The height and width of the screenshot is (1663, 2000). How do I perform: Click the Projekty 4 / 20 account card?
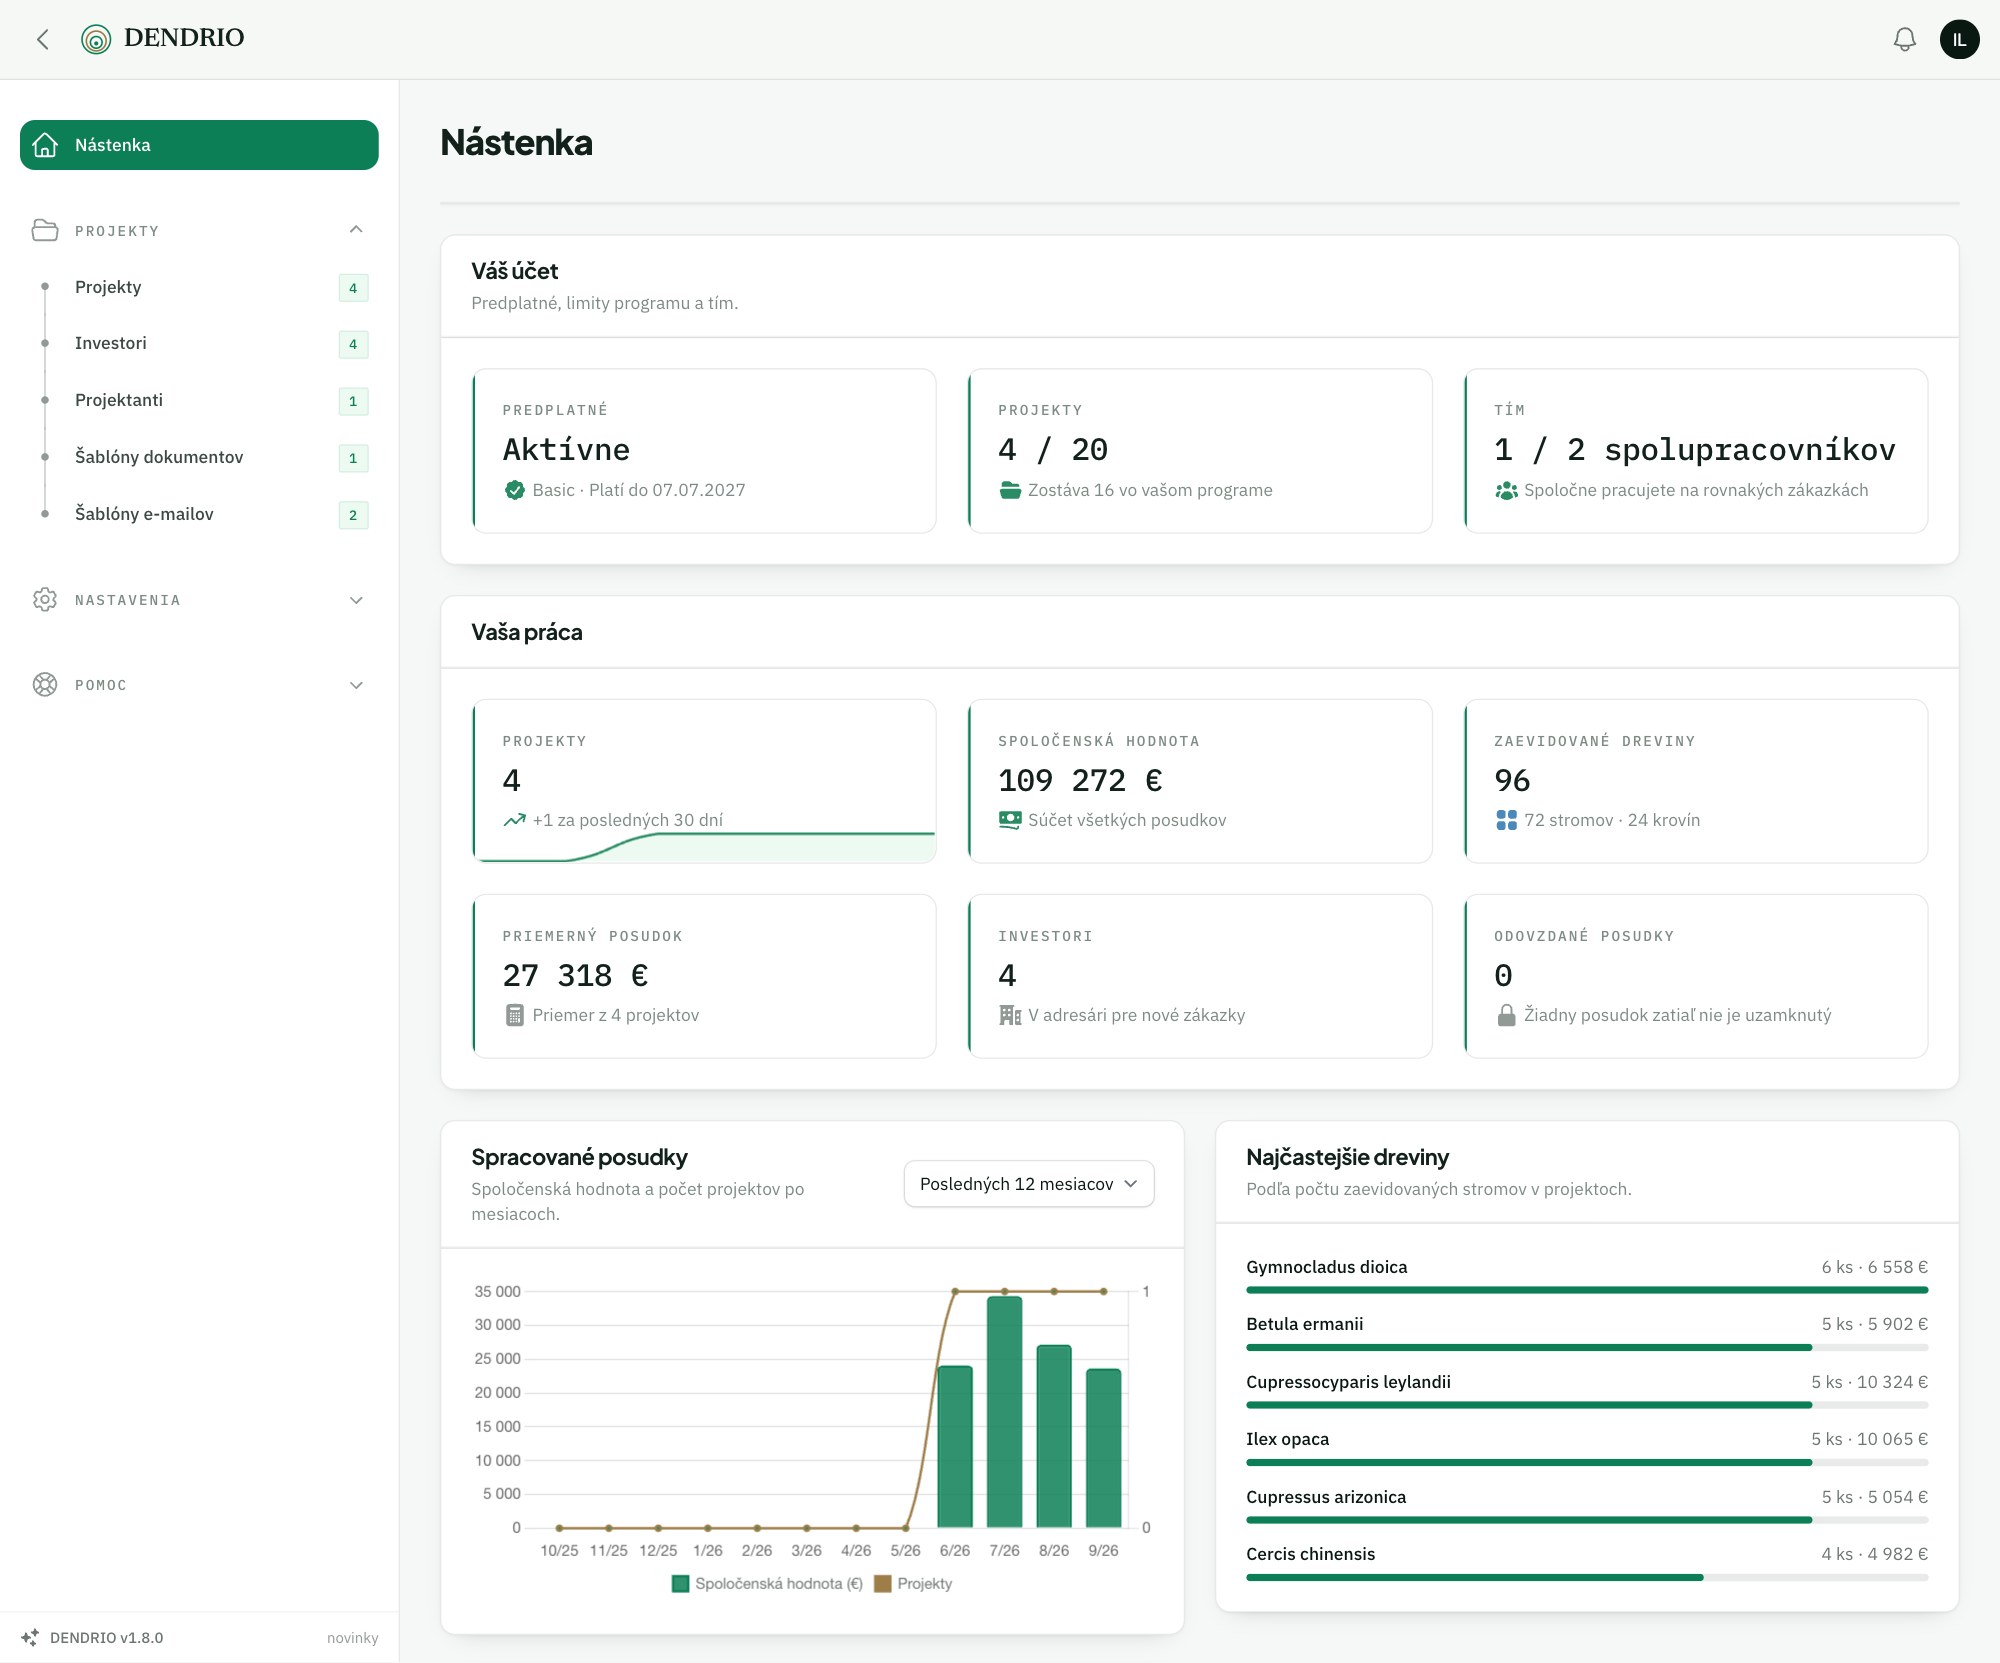click(1200, 451)
